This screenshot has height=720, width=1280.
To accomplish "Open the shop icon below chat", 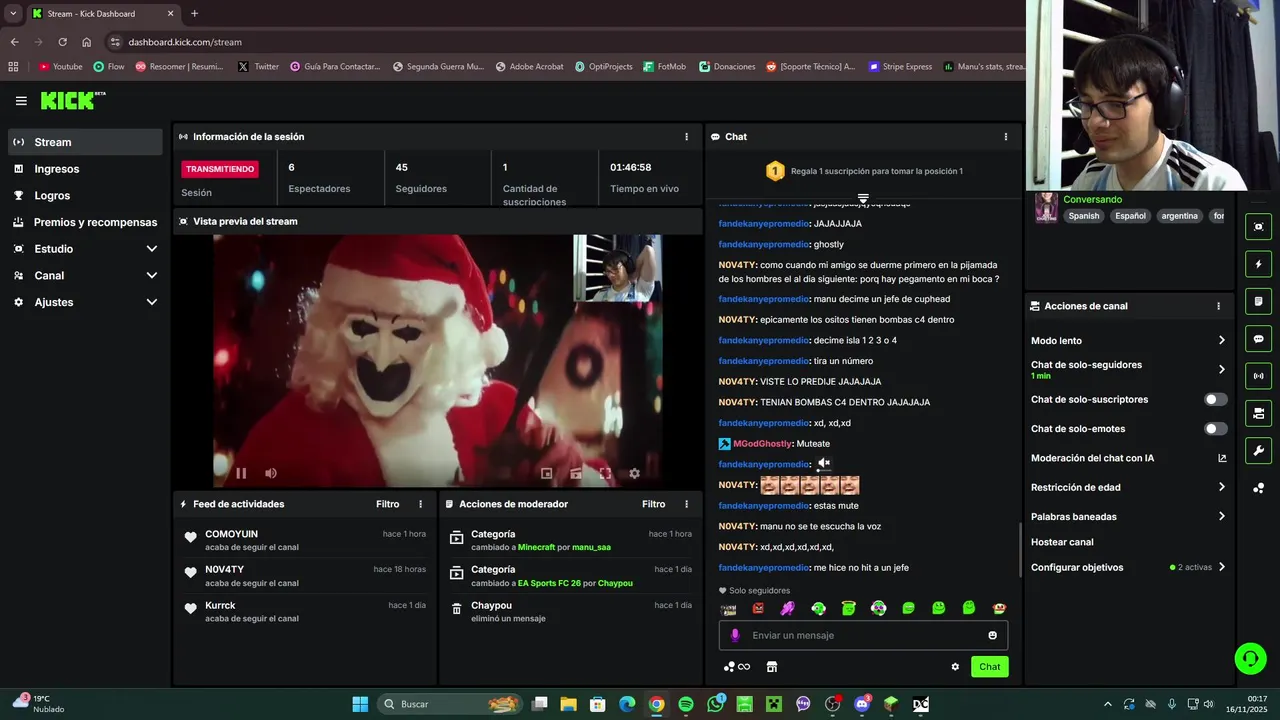I will pos(772,667).
